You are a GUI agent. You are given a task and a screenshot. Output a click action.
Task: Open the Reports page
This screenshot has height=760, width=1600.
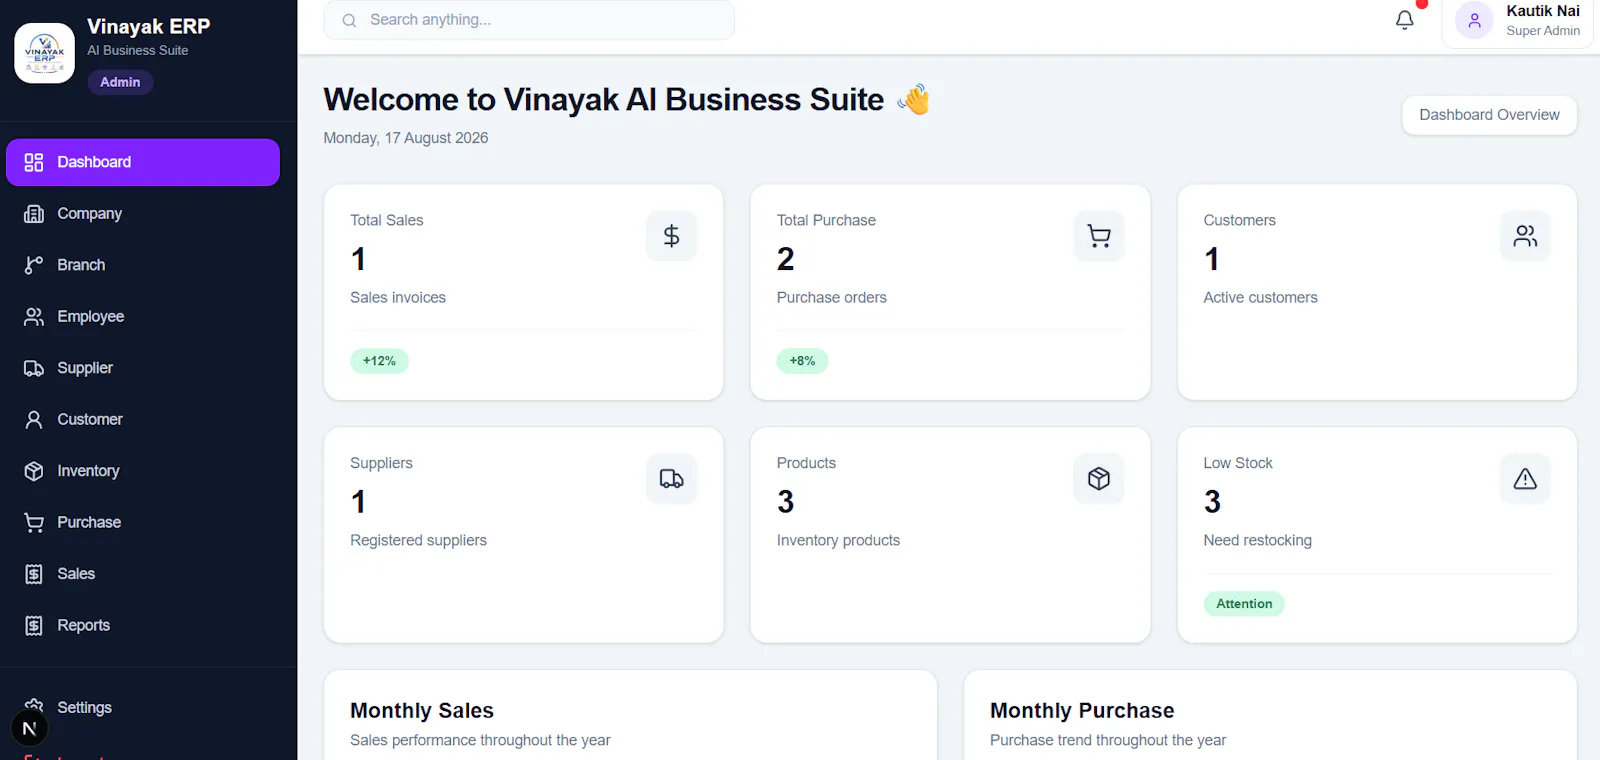[143, 626]
